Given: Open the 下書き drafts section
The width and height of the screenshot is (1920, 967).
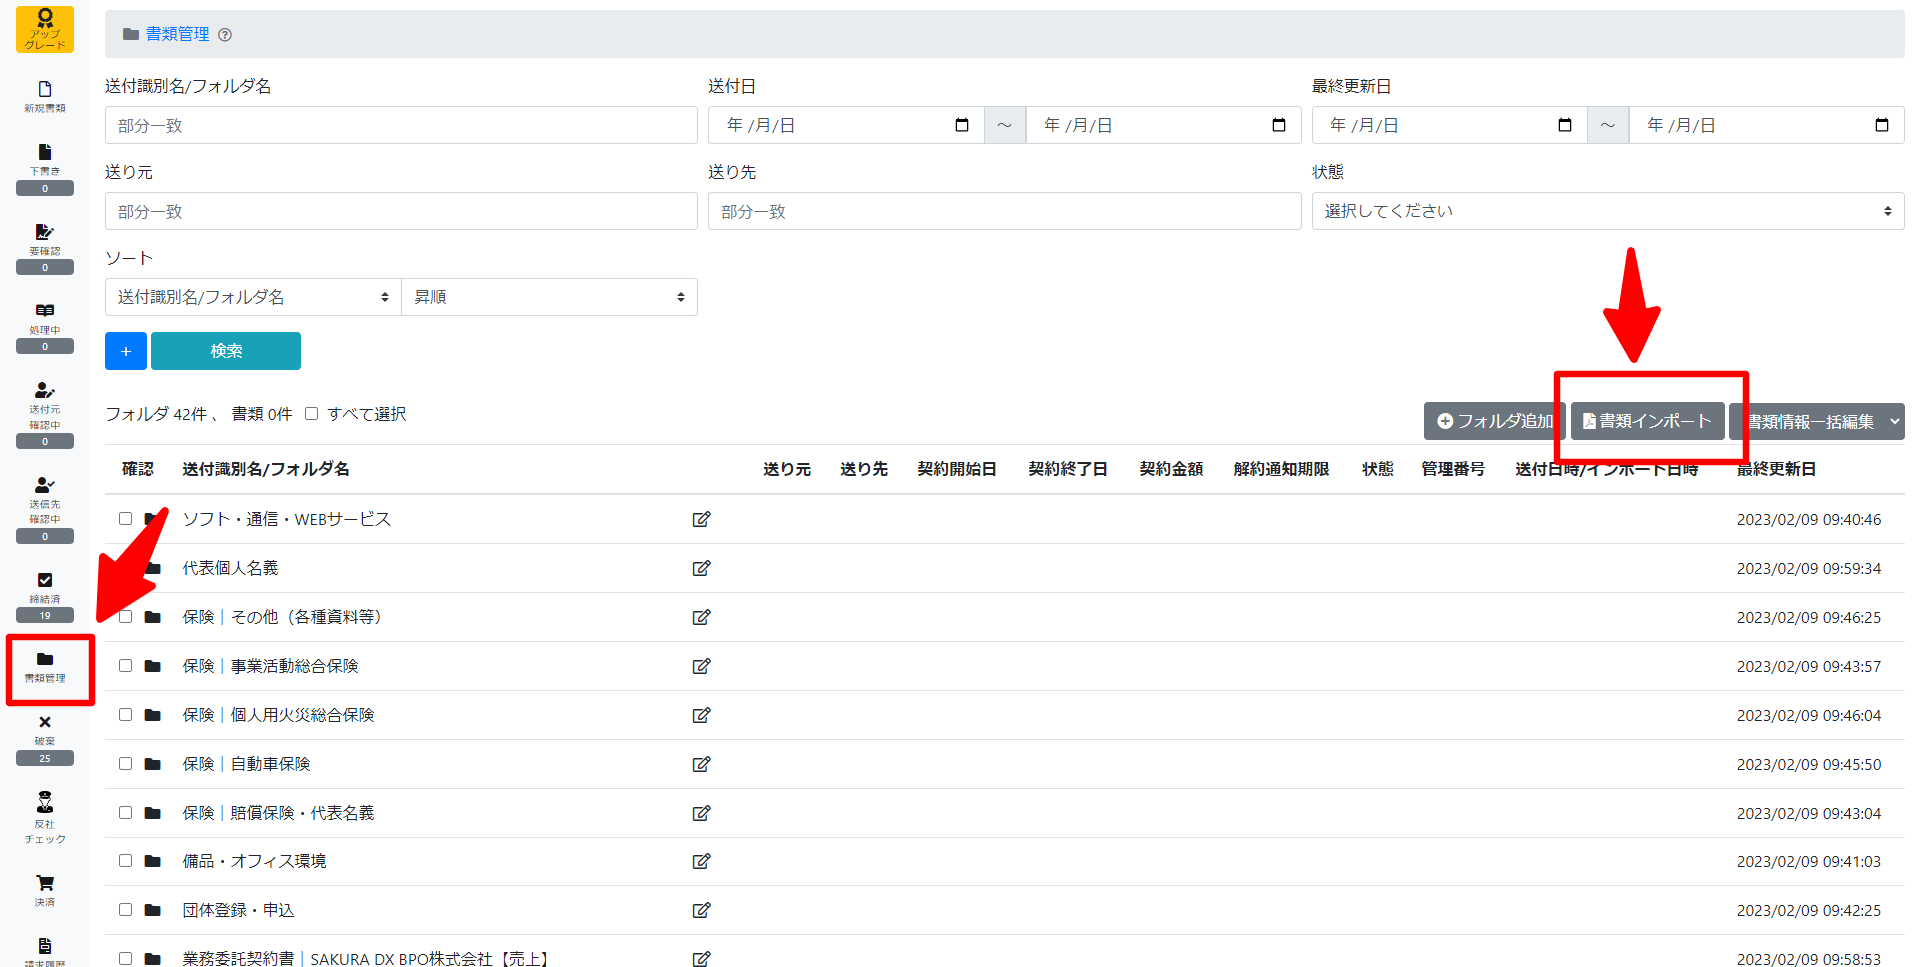Looking at the screenshot, I should click(44, 160).
